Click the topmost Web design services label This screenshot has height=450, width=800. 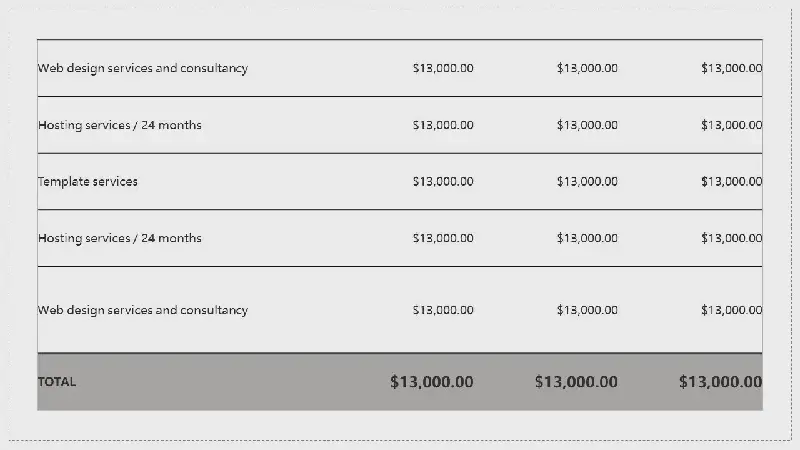143,68
